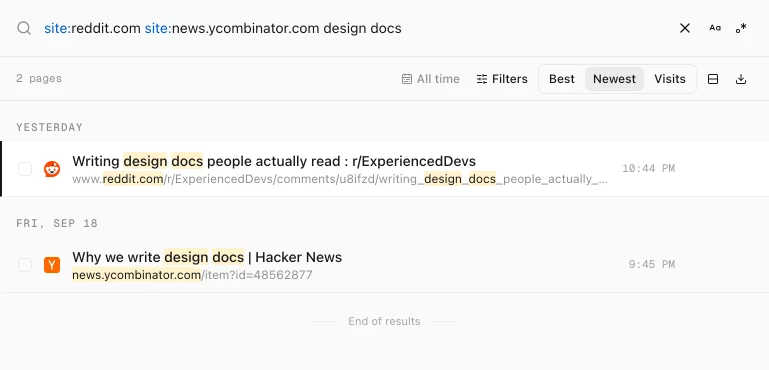Download results with export icon

click(741, 79)
